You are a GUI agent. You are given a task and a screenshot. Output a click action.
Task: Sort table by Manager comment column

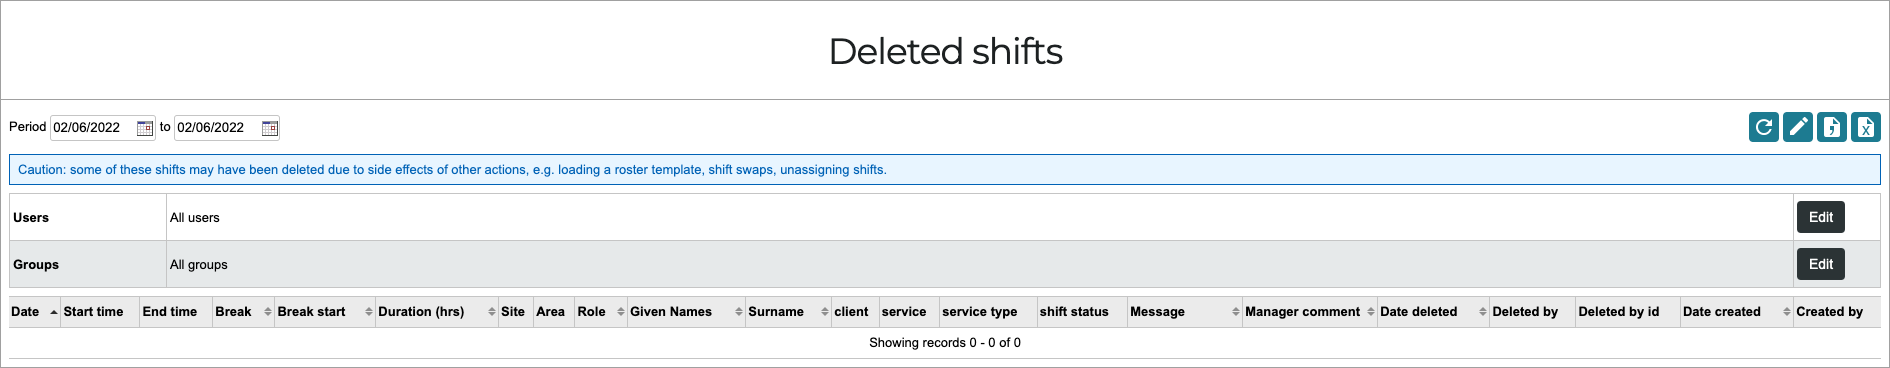point(1310,312)
